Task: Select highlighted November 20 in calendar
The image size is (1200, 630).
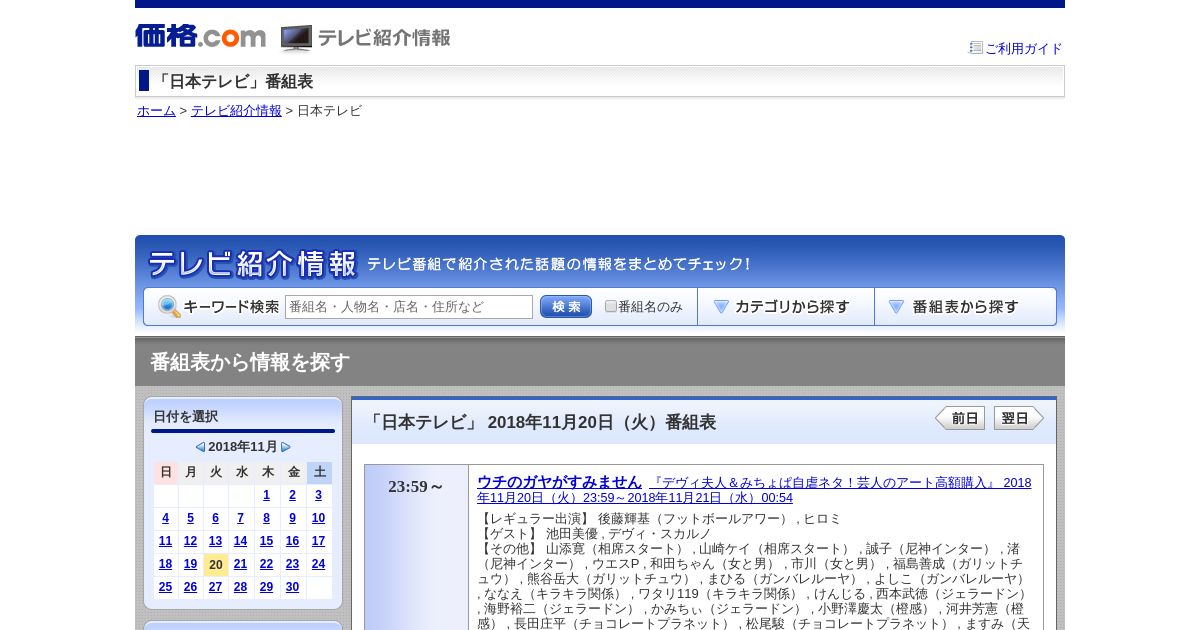Action: click(216, 565)
